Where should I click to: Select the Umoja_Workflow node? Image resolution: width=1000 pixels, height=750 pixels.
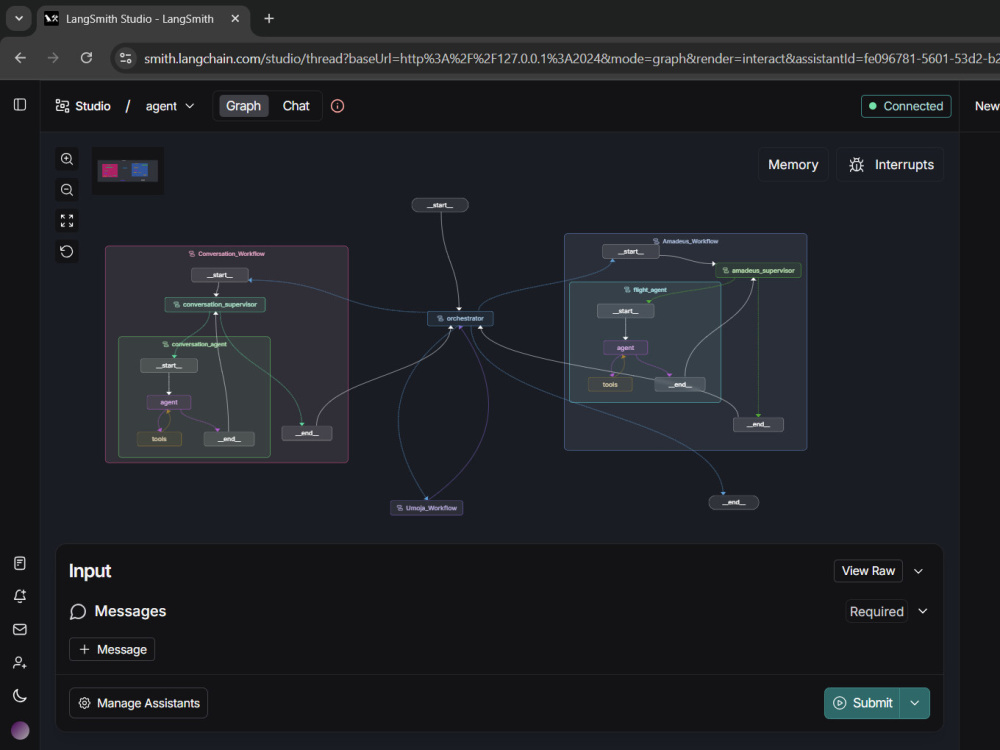point(427,508)
